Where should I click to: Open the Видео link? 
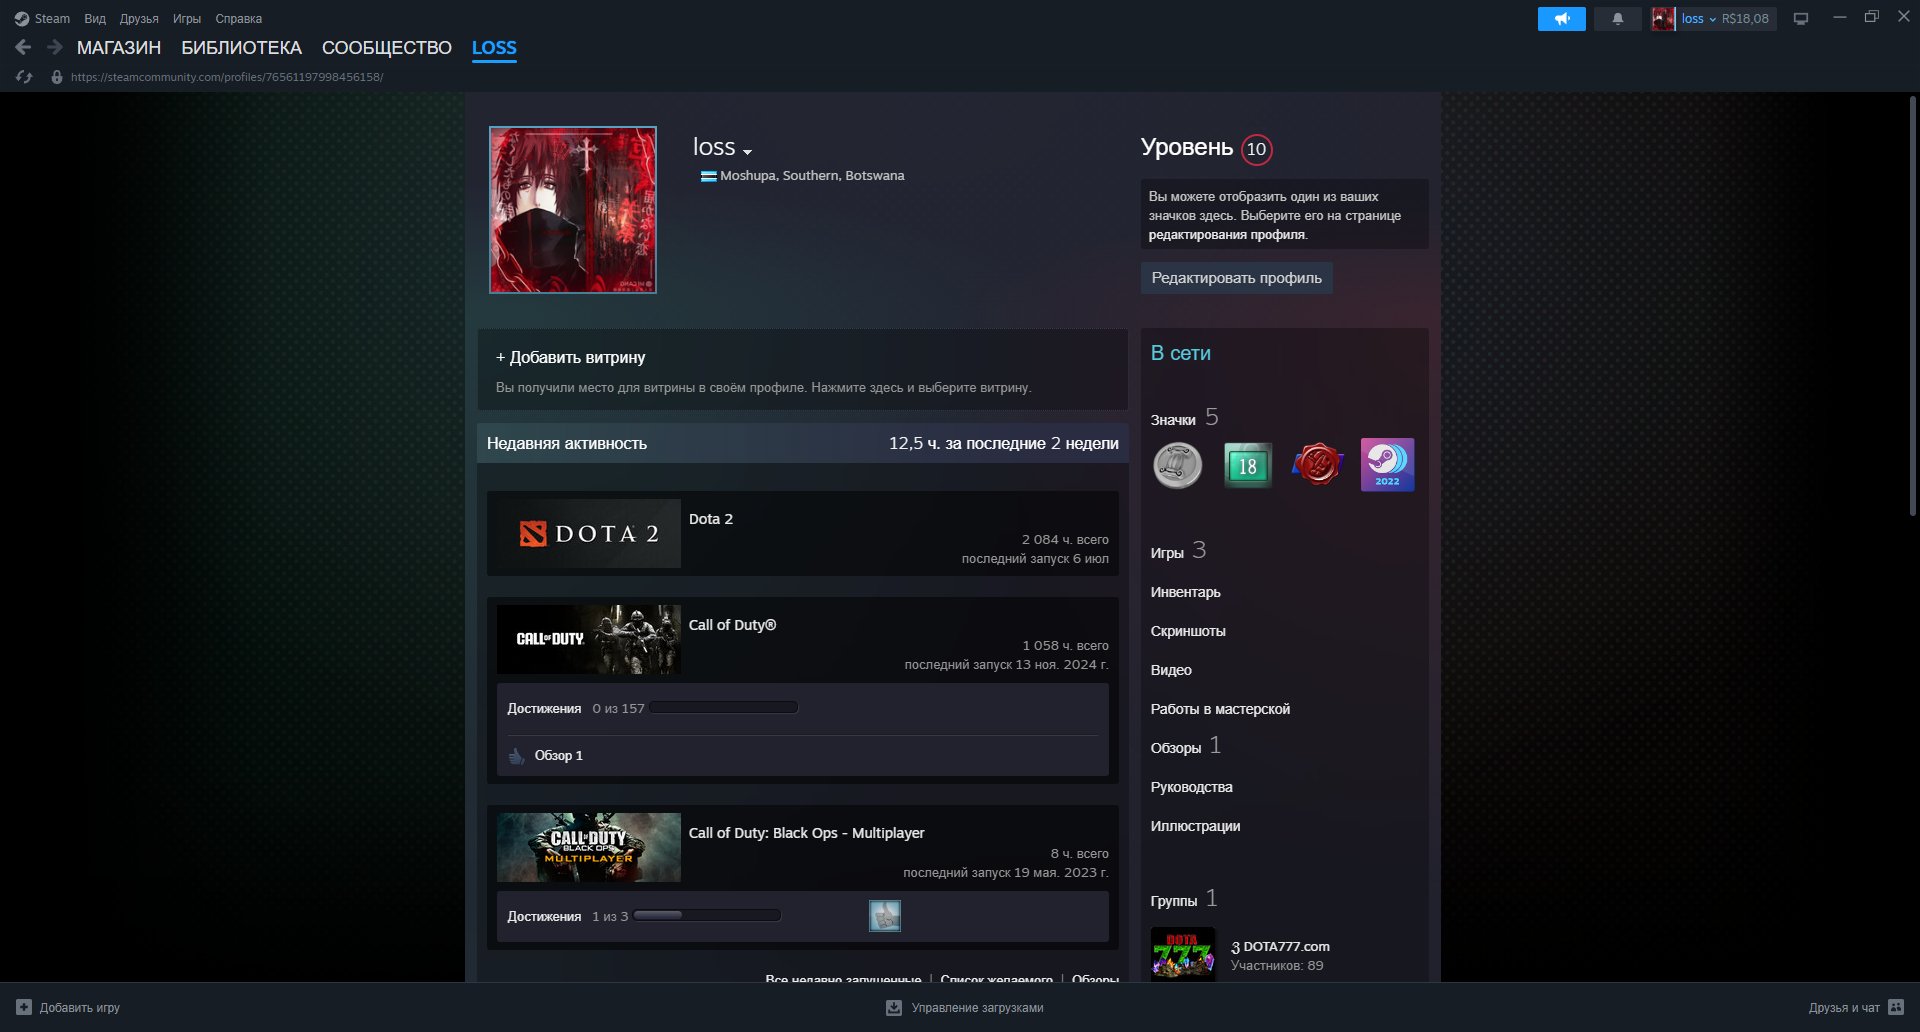click(1171, 670)
